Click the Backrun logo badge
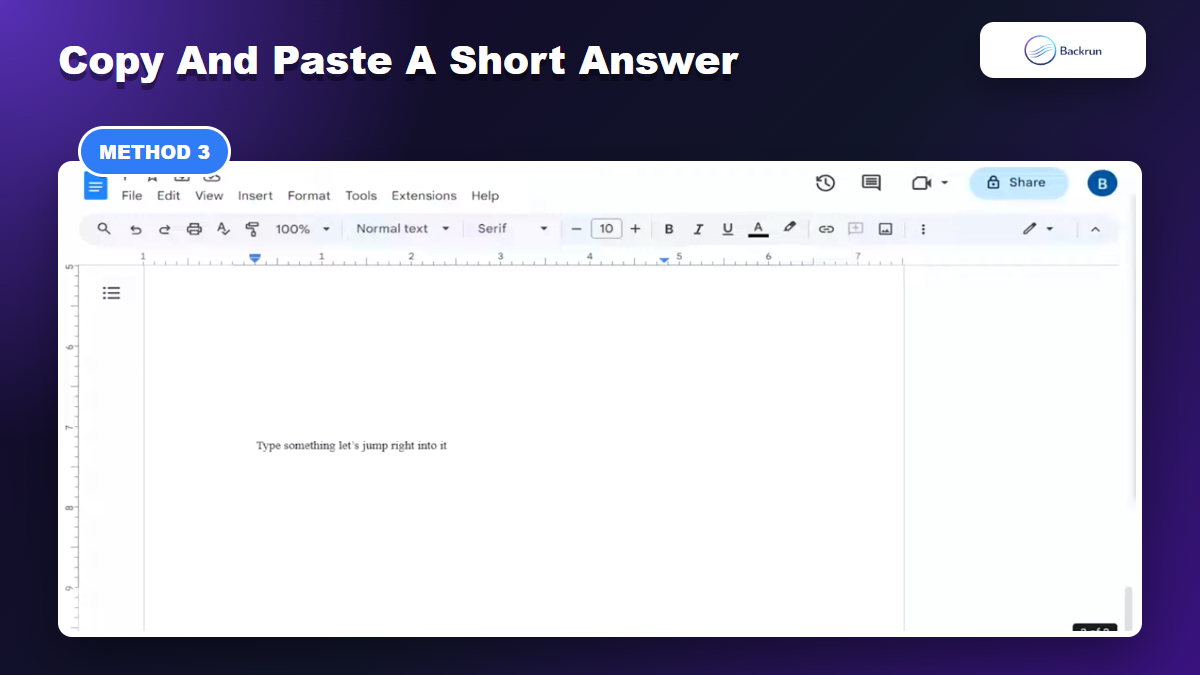1200x675 pixels. pyautogui.click(x=1063, y=50)
